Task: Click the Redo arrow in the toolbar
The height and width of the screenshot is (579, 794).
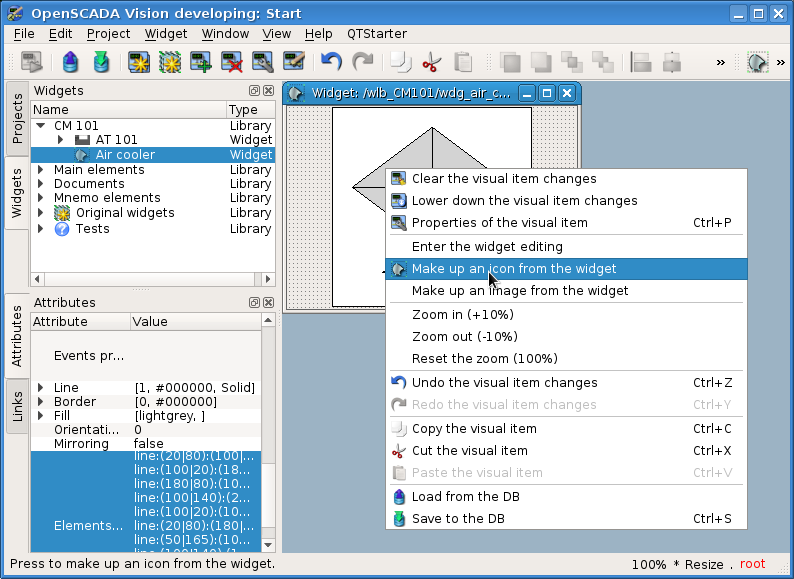Action: [363, 62]
